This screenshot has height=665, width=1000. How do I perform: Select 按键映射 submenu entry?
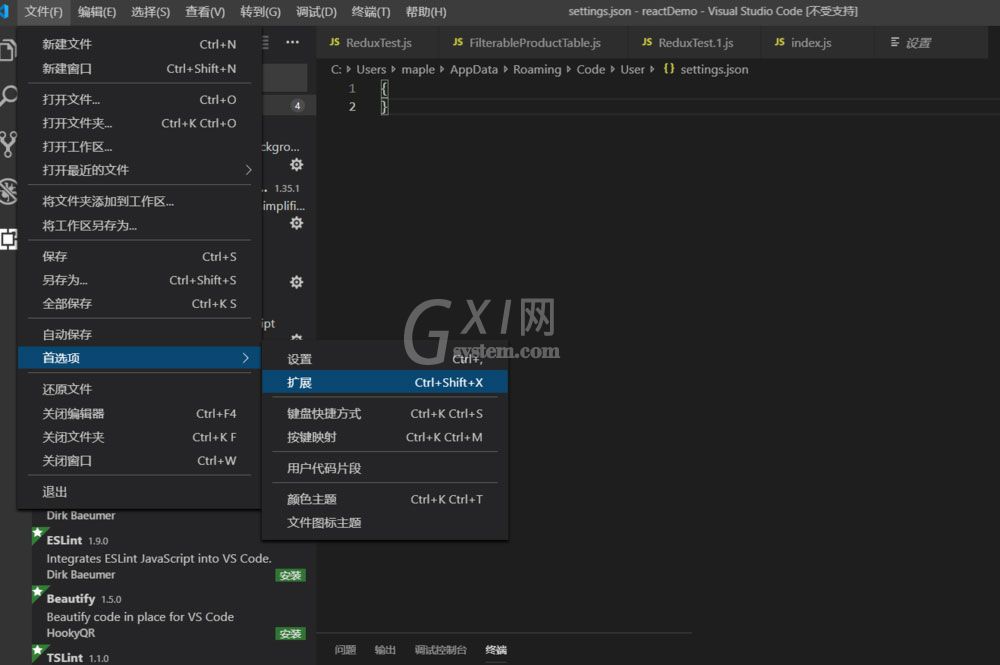(x=385, y=437)
